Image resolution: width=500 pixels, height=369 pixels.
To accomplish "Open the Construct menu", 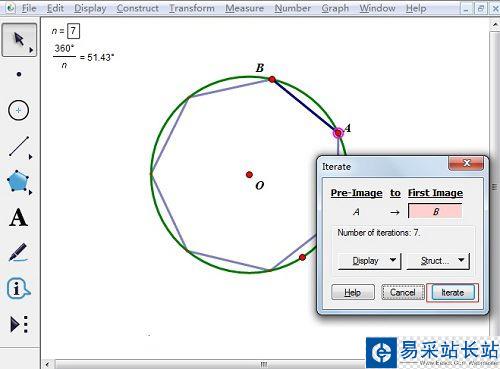I will coord(137,8).
